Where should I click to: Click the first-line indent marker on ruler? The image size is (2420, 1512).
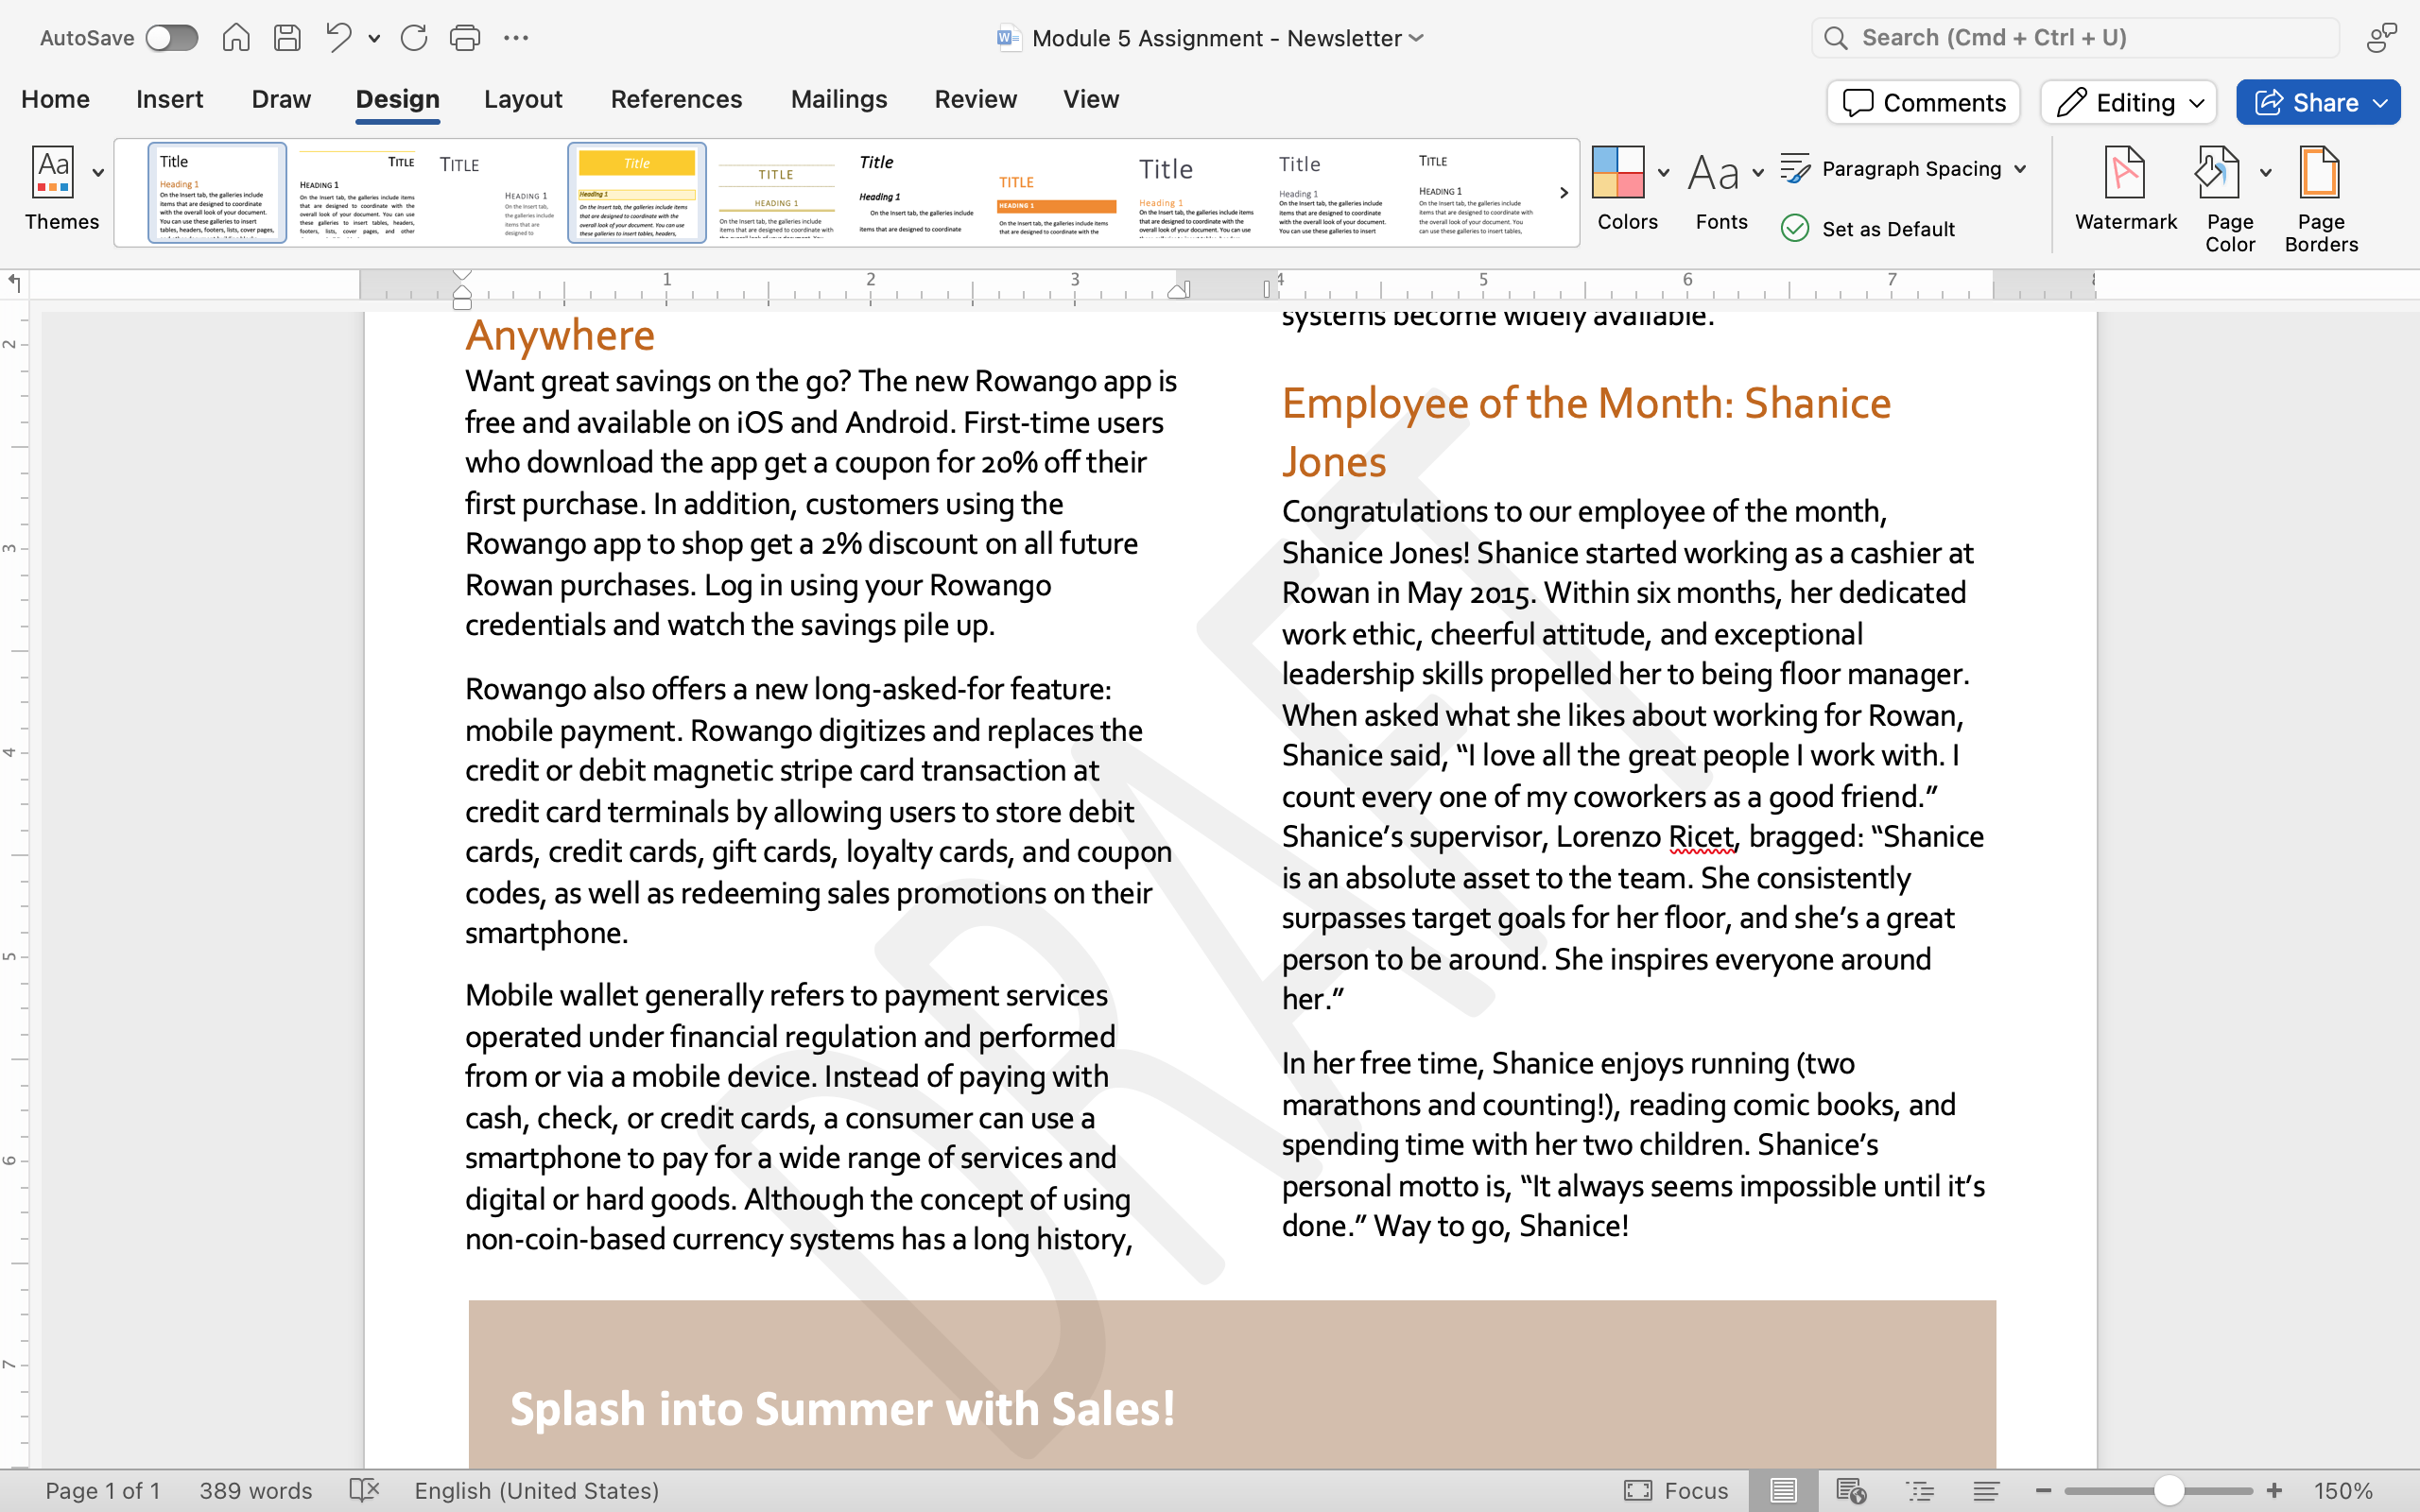[x=462, y=275]
